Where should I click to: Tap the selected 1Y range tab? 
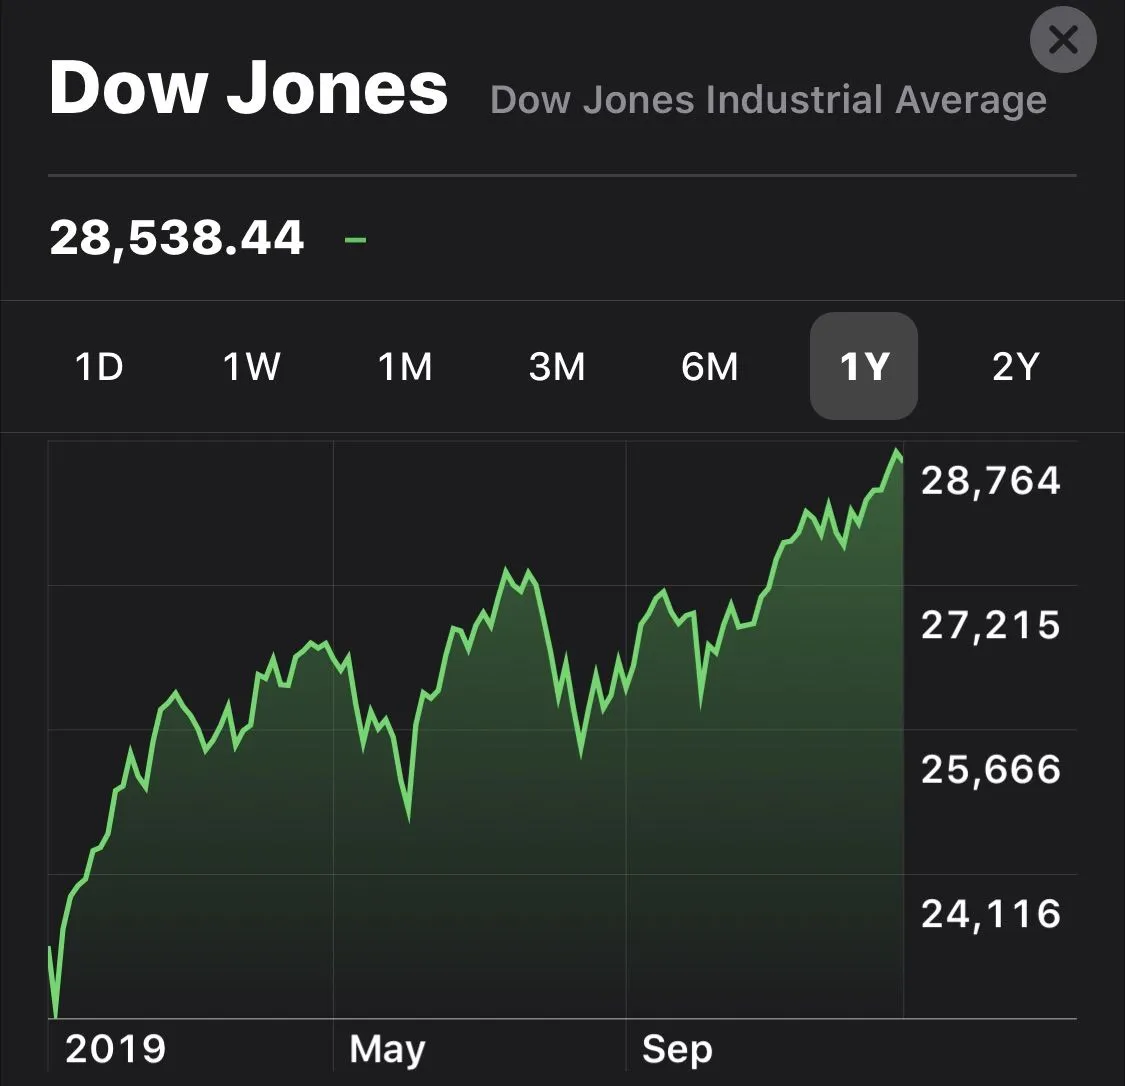point(863,367)
